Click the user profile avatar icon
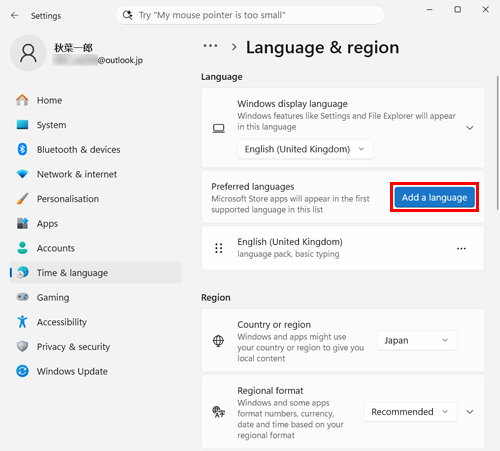The image size is (500, 451). coord(28,53)
